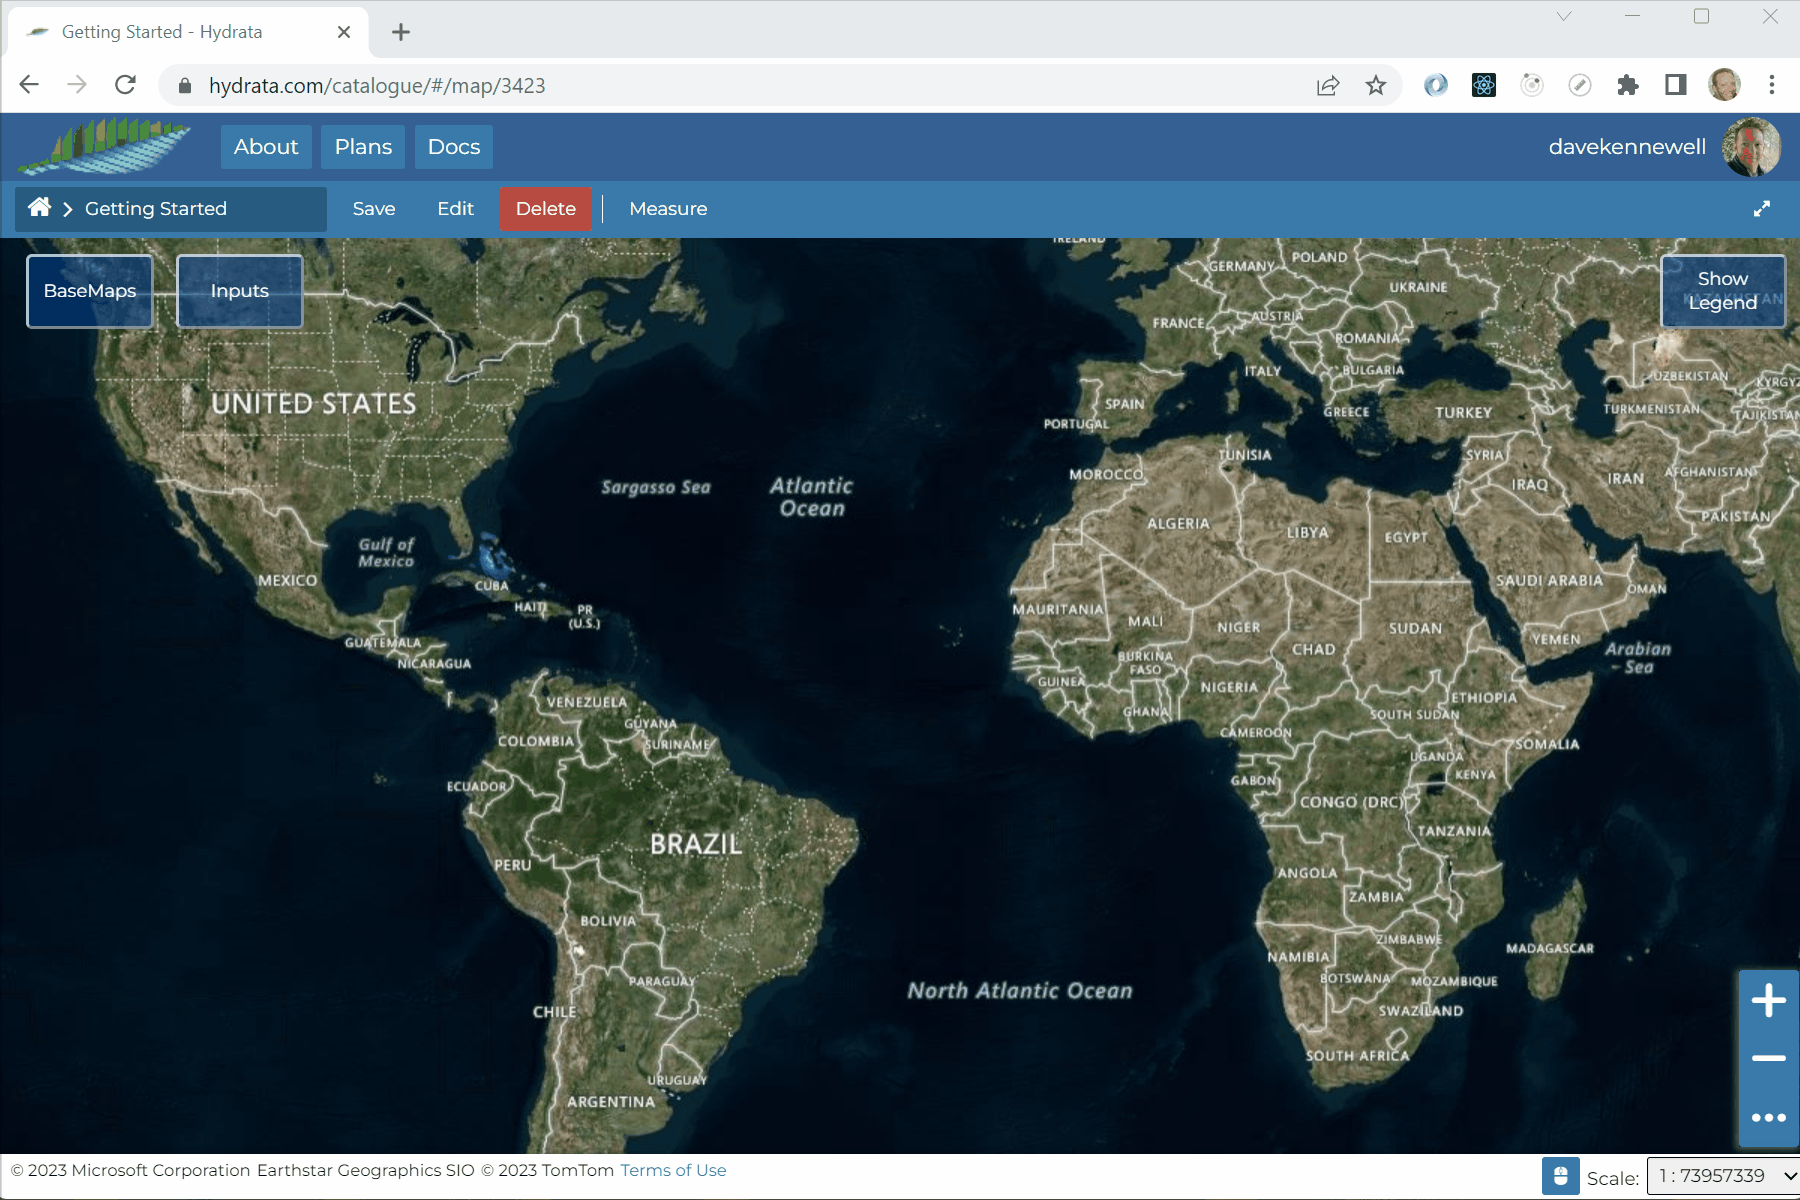The height and width of the screenshot is (1200, 1800).
Task: Reload the current page
Action: [x=125, y=86]
